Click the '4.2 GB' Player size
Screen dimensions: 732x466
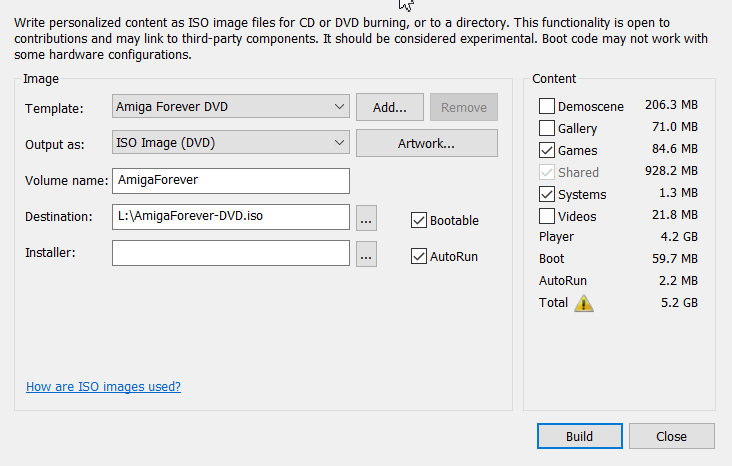(679, 237)
